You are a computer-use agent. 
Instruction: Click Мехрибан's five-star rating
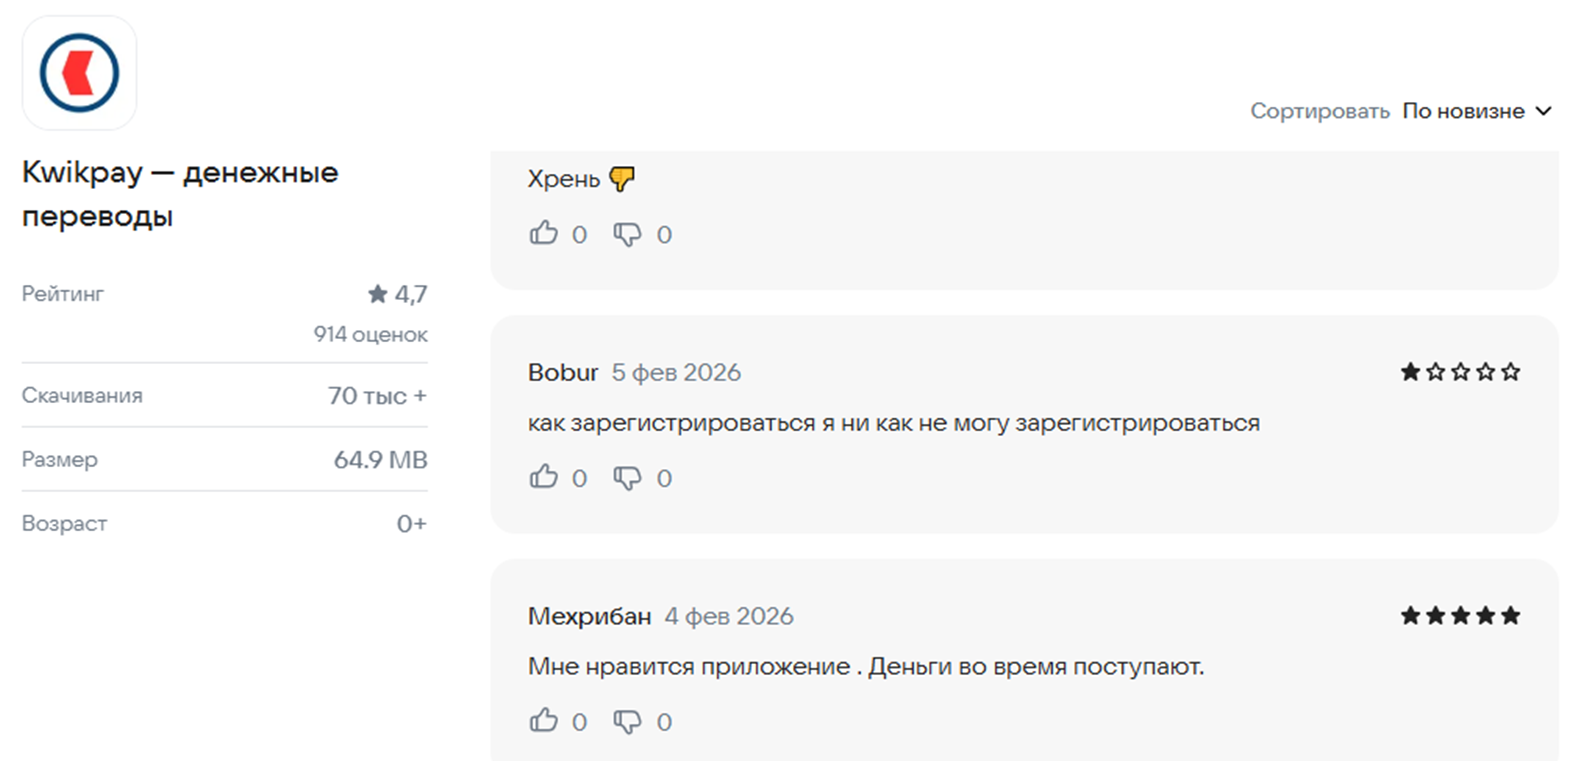coord(1460,616)
